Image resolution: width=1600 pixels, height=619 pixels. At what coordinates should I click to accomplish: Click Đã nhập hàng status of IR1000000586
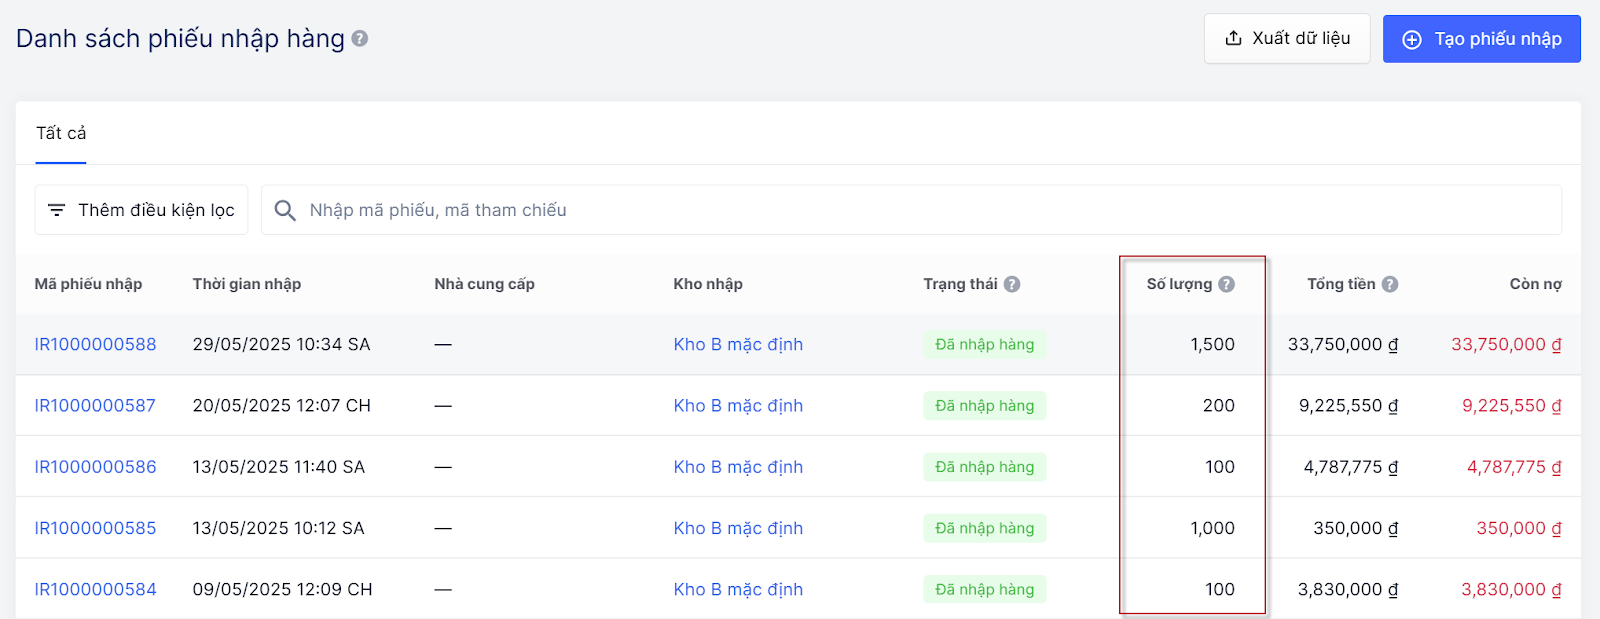[x=985, y=467]
